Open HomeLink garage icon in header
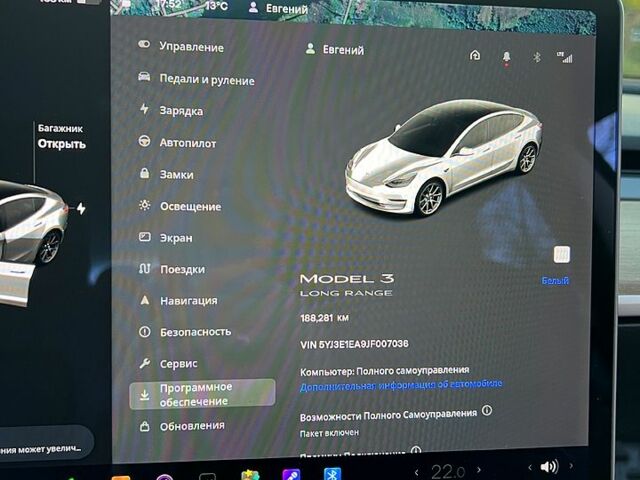This screenshot has height=480, width=640. pyautogui.click(x=475, y=56)
